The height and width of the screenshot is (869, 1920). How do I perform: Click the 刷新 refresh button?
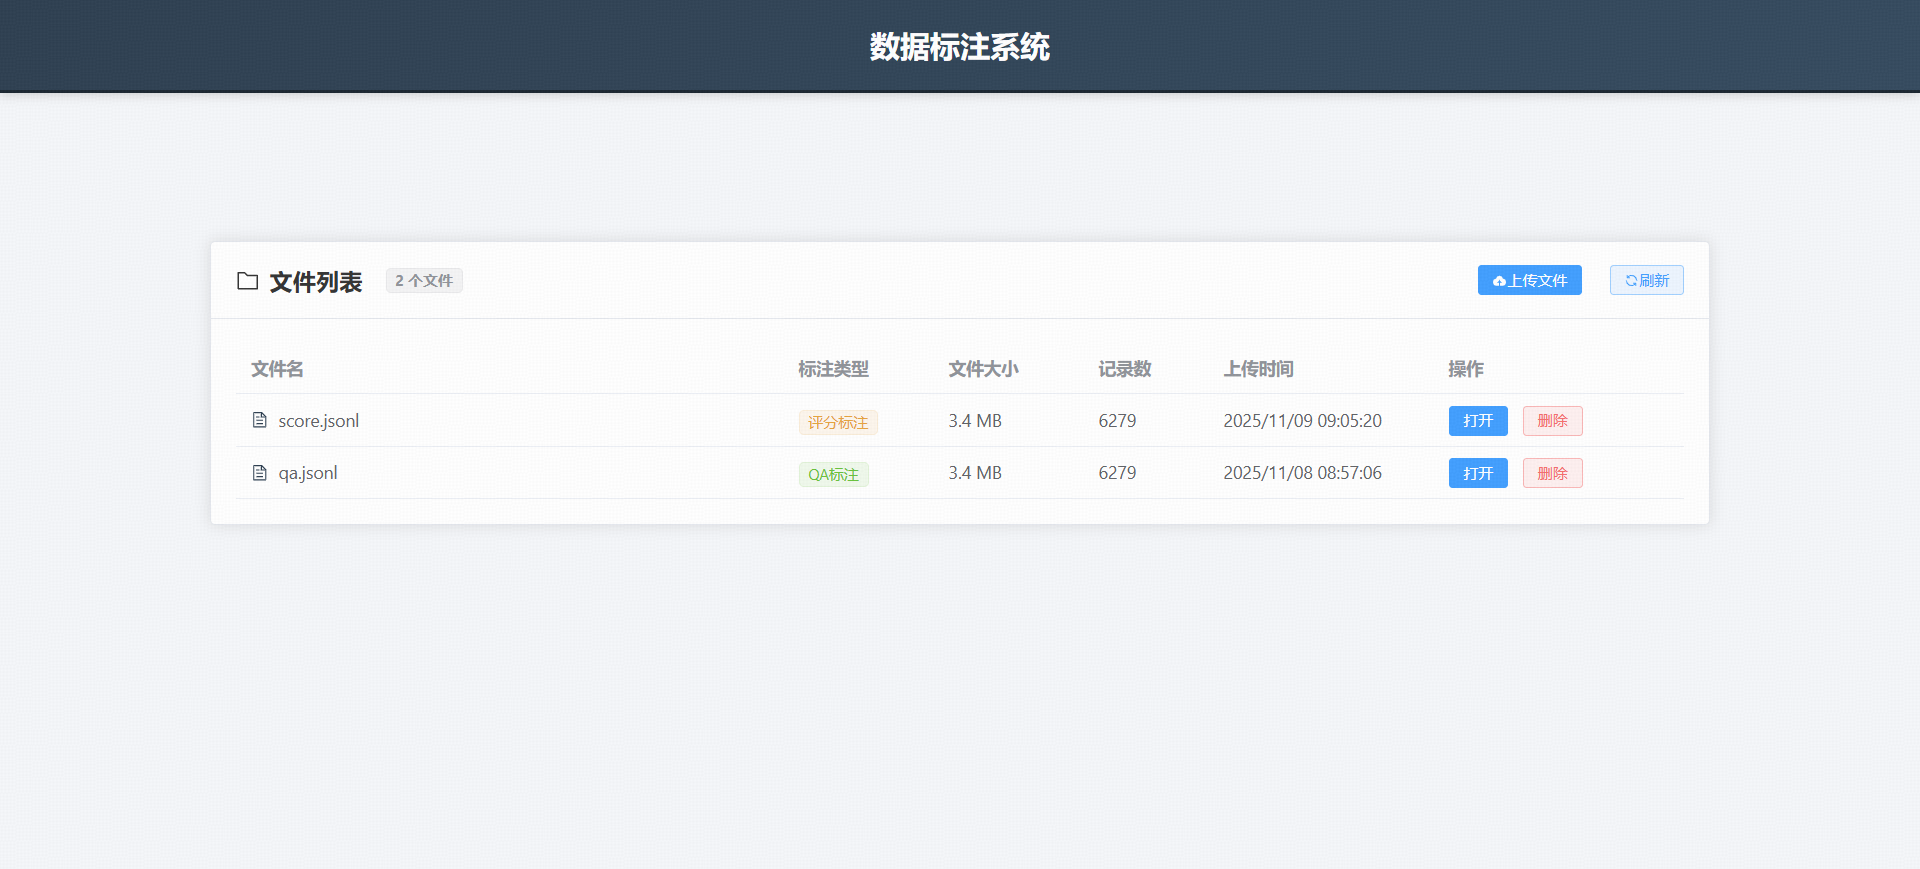coord(1646,280)
